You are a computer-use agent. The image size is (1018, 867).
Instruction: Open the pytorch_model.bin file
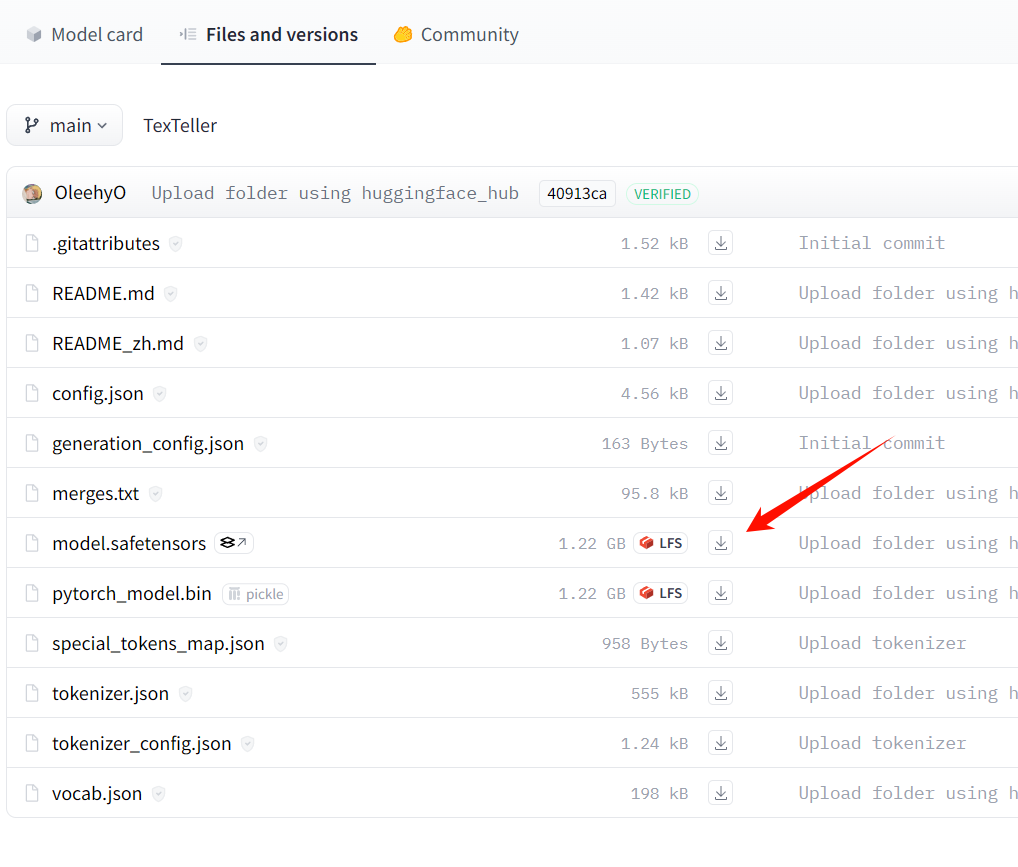click(132, 594)
